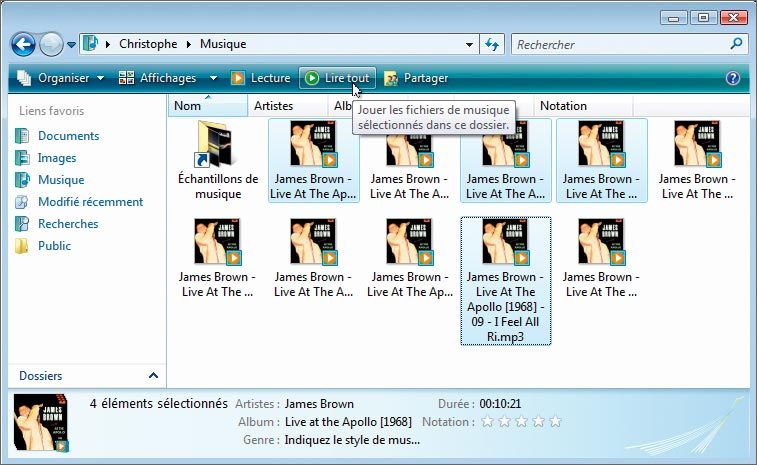This screenshot has width=757, height=465.
Task: Click Lecture in the toolbar
Action: [261, 78]
